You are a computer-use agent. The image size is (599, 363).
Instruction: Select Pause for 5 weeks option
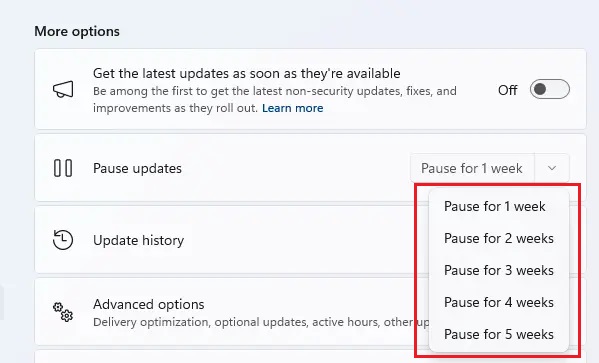click(x=499, y=334)
